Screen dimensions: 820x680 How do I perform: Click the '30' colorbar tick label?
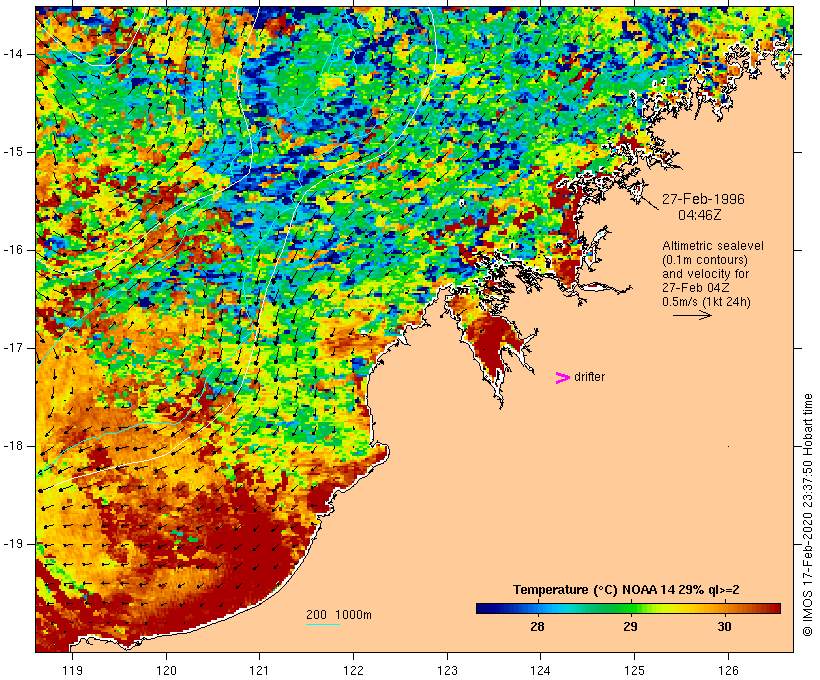point(724,627)
